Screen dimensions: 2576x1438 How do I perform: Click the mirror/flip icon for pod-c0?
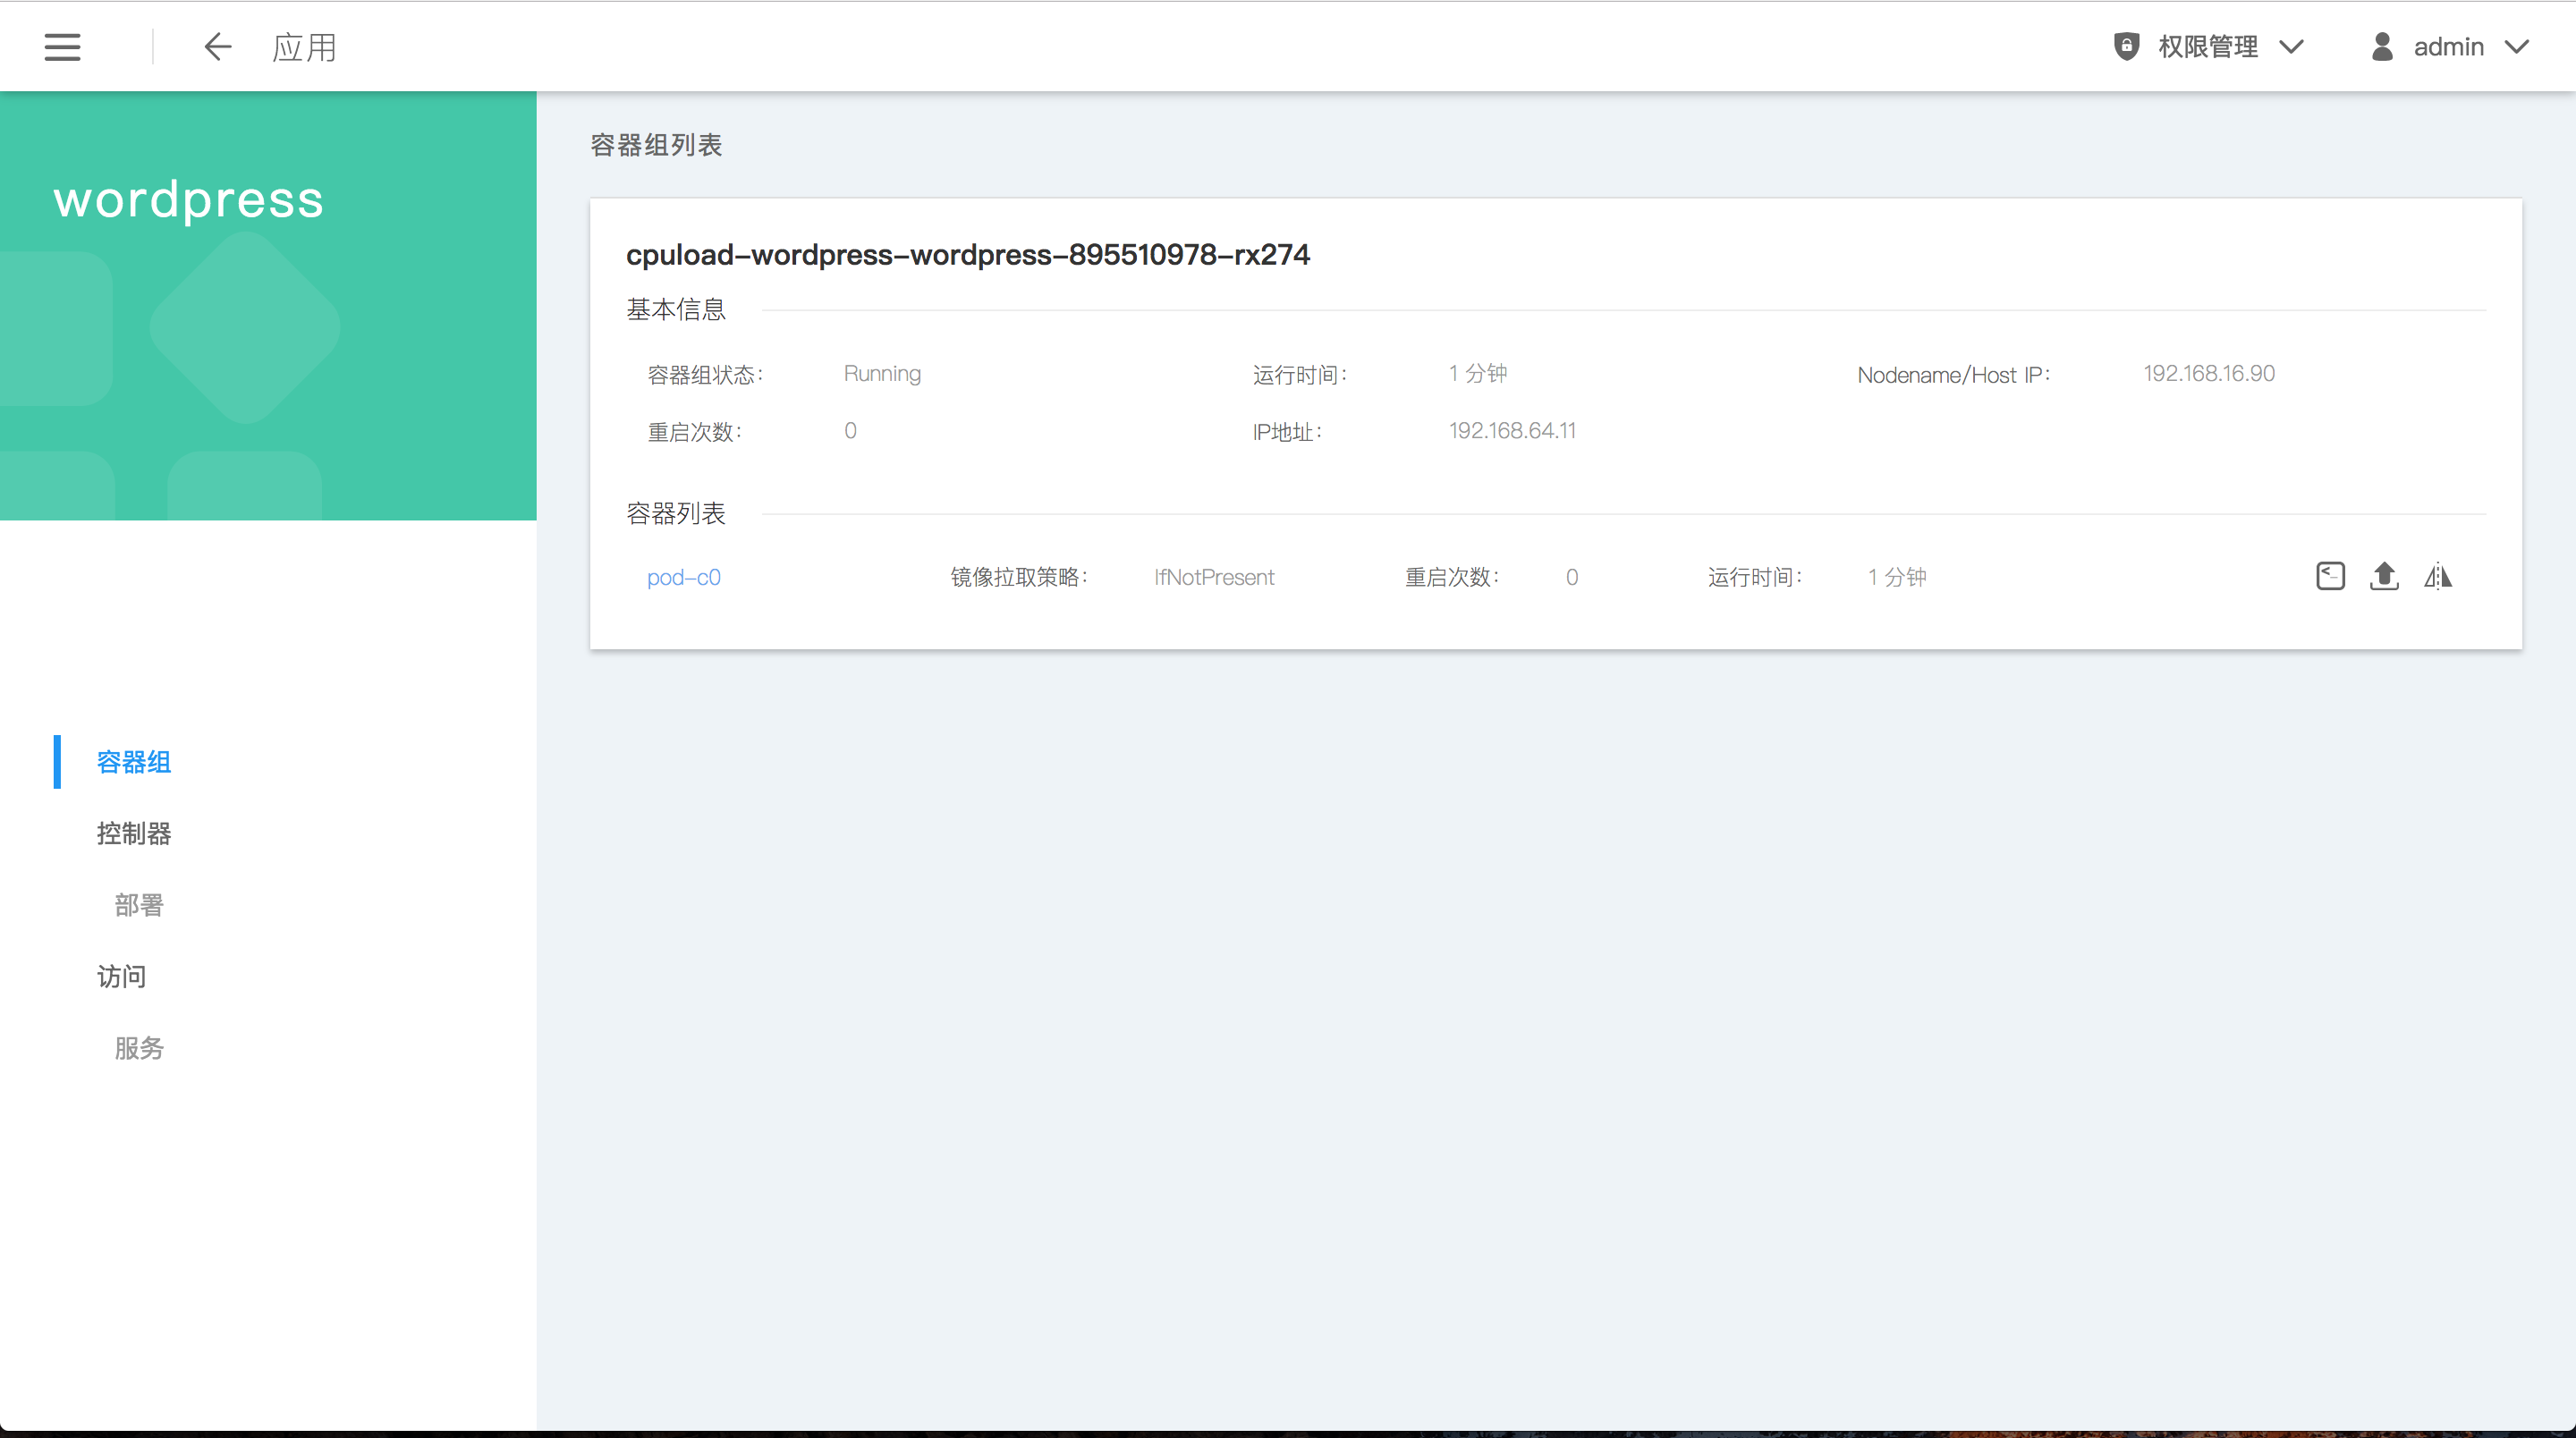click(2438, 576)
